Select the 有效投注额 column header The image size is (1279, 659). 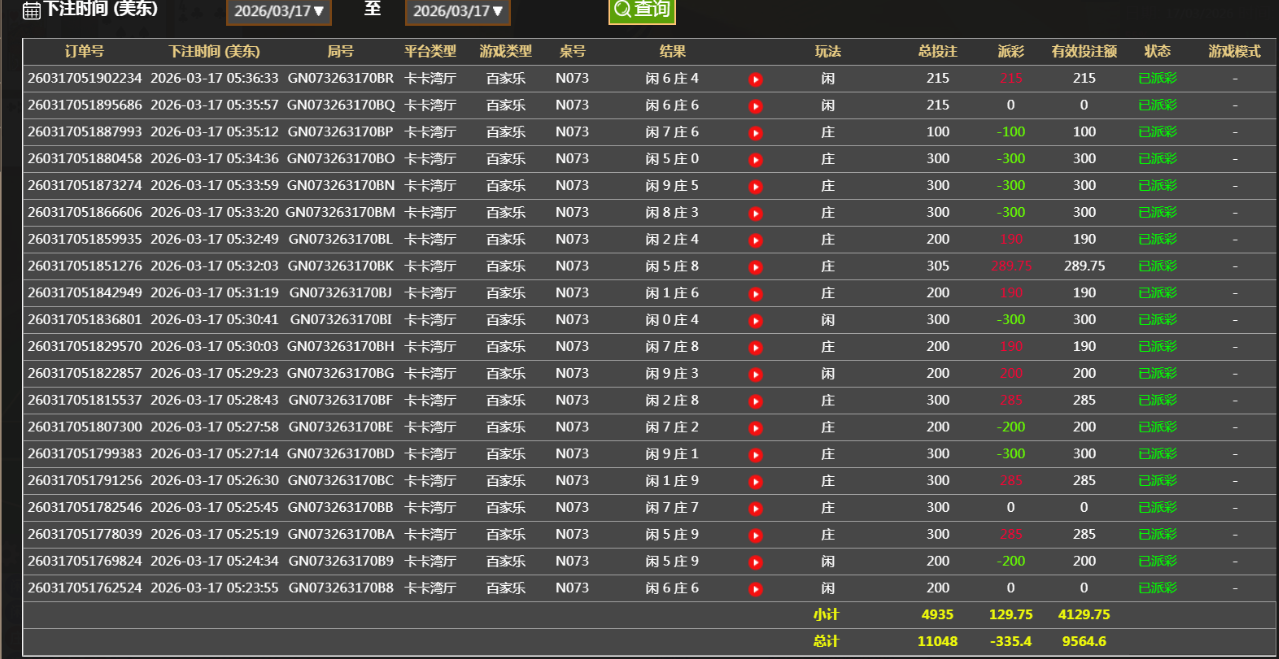tap(1084, 51)
